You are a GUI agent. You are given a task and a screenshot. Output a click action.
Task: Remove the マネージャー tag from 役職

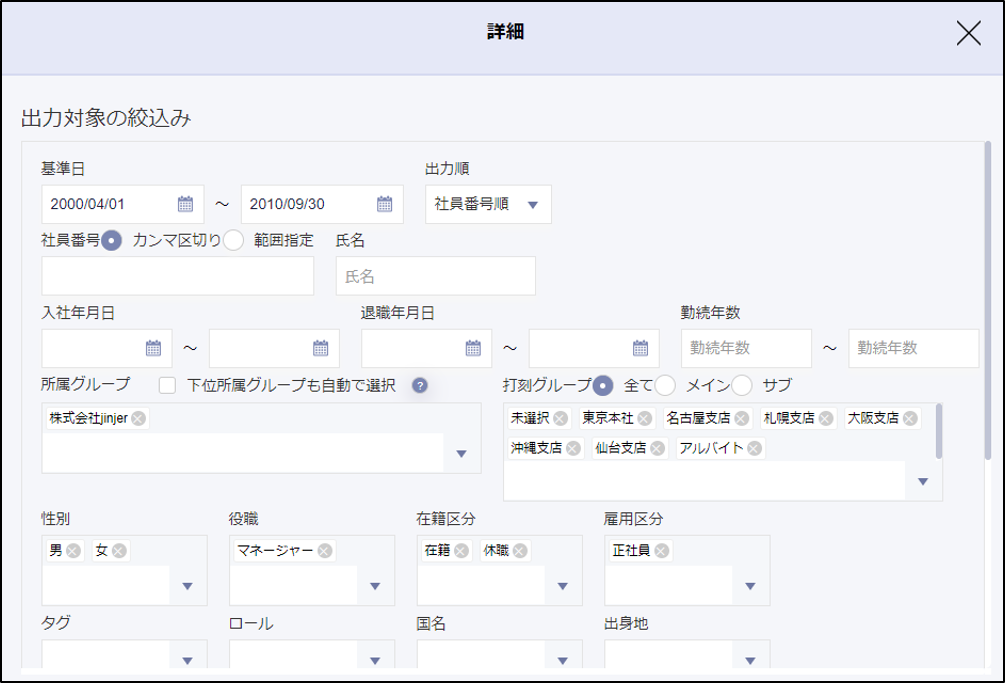pyautogui.click(x=325, y=550)
